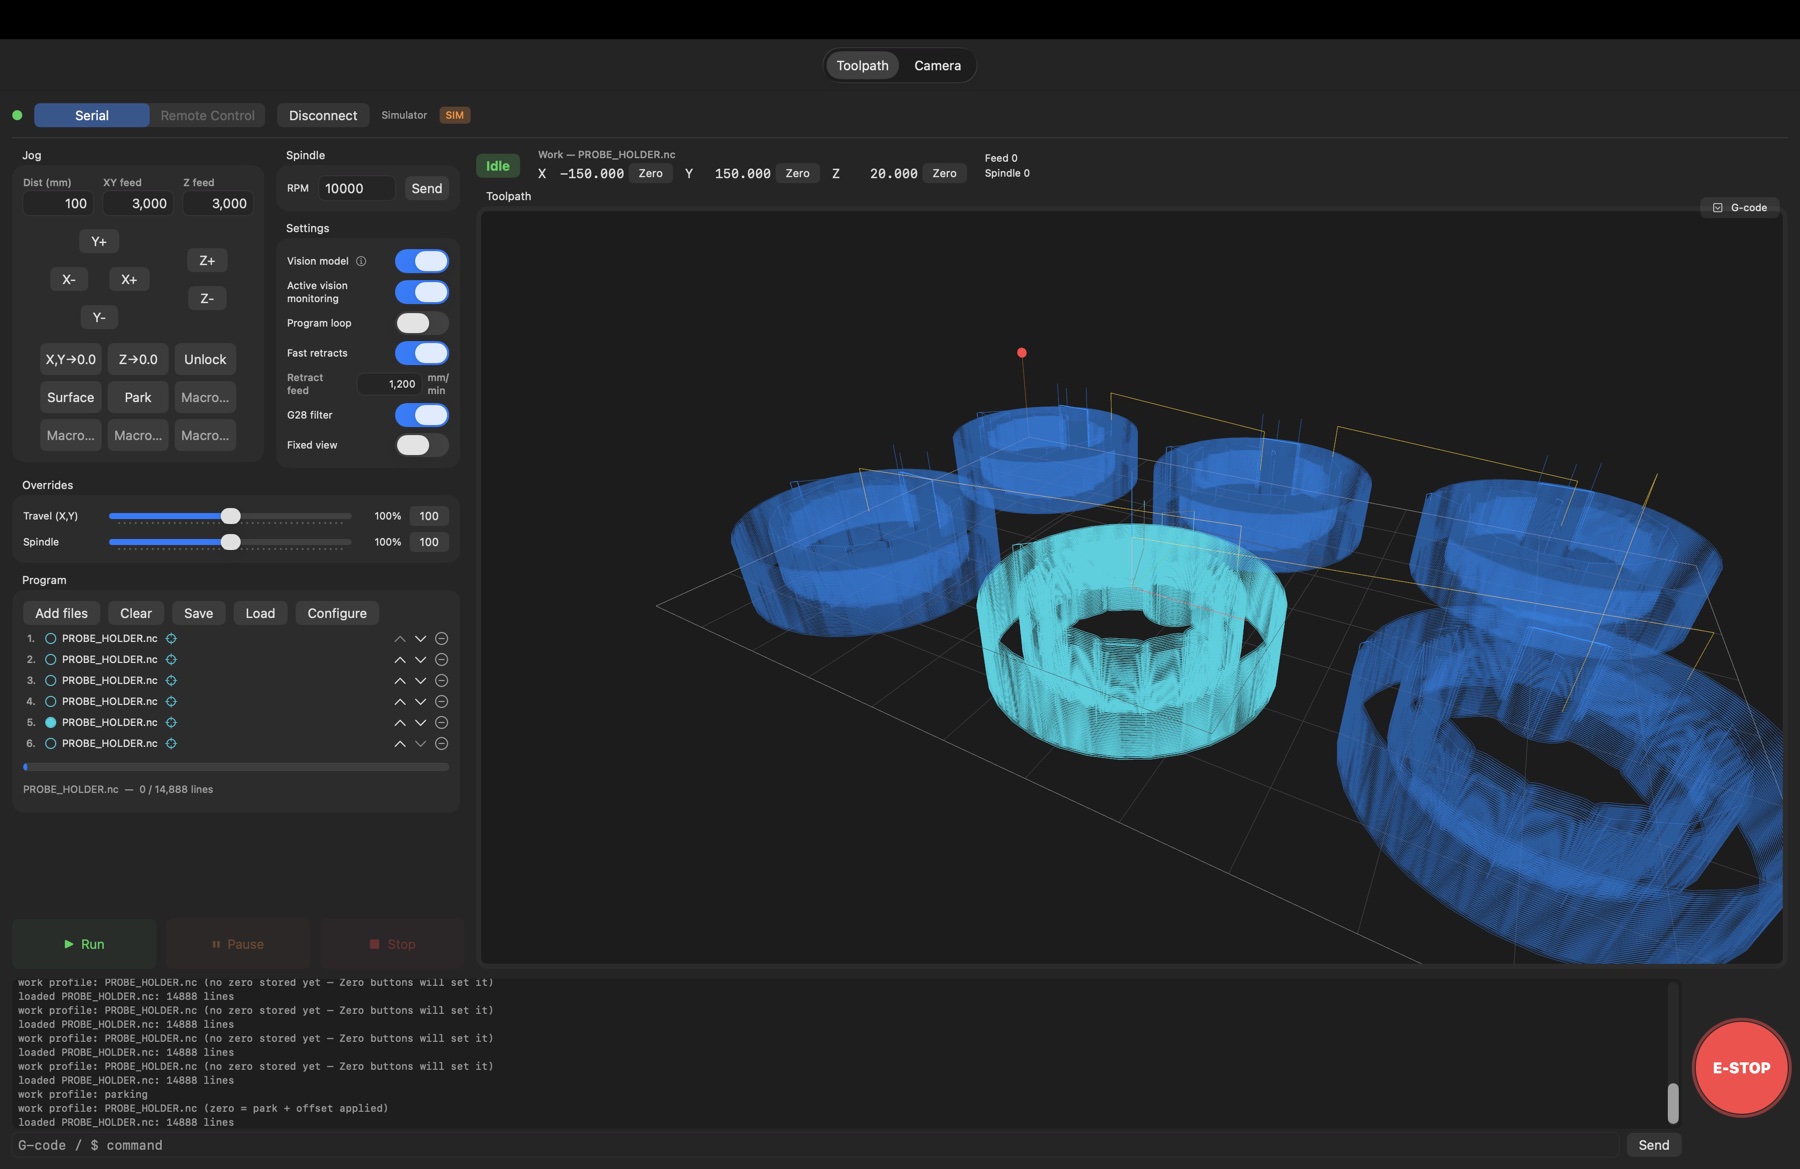Viewport: 1800px width, 1169px height.
Task: Click the crosshair icon on program row 5
Action: click(x=171, y=722)
